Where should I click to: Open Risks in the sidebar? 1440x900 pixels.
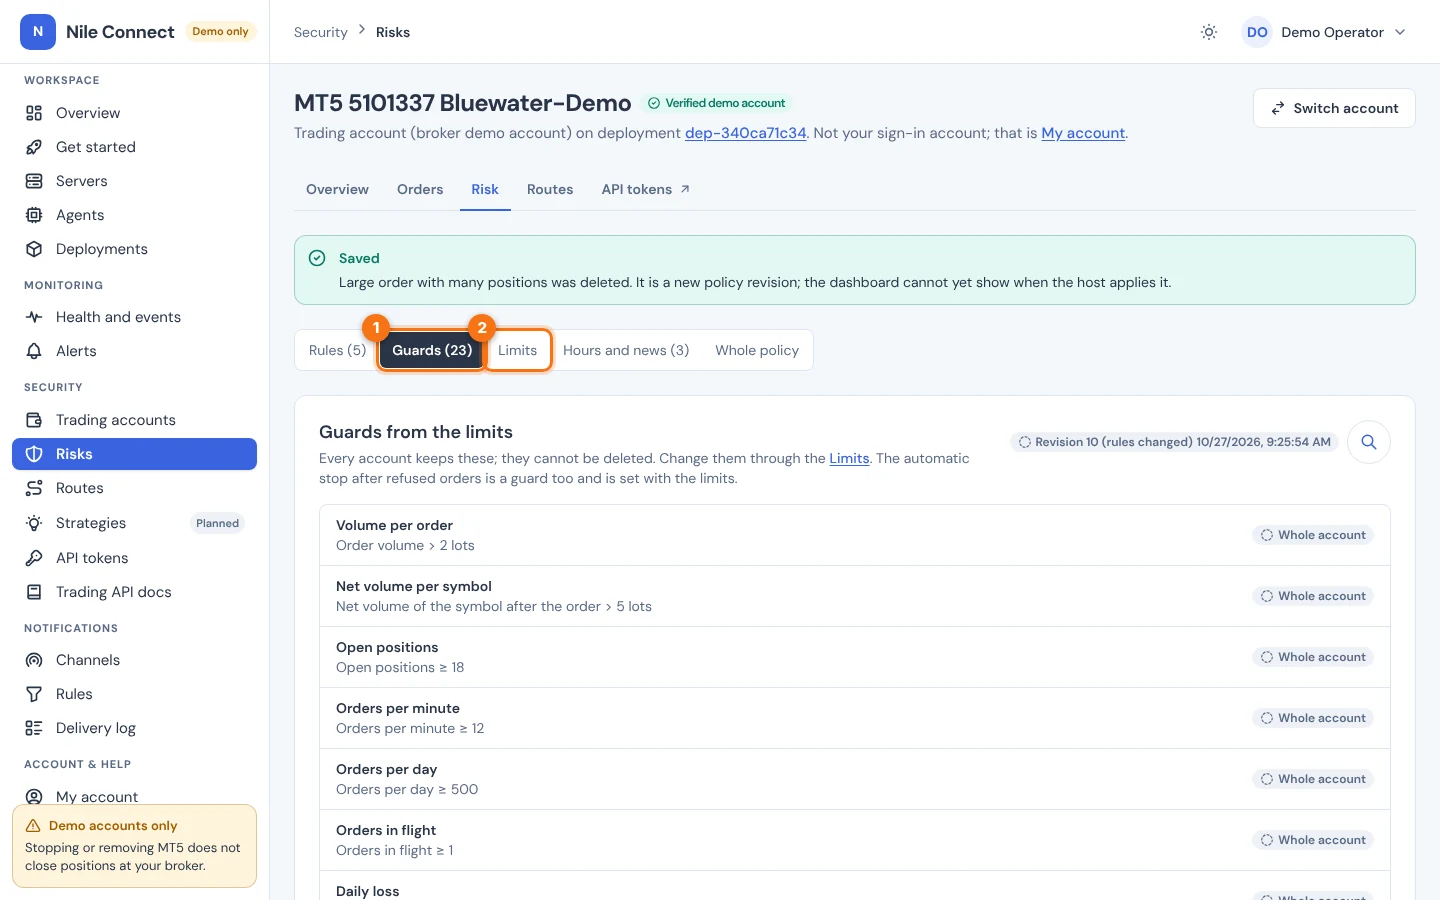click(x=134, y=454)
